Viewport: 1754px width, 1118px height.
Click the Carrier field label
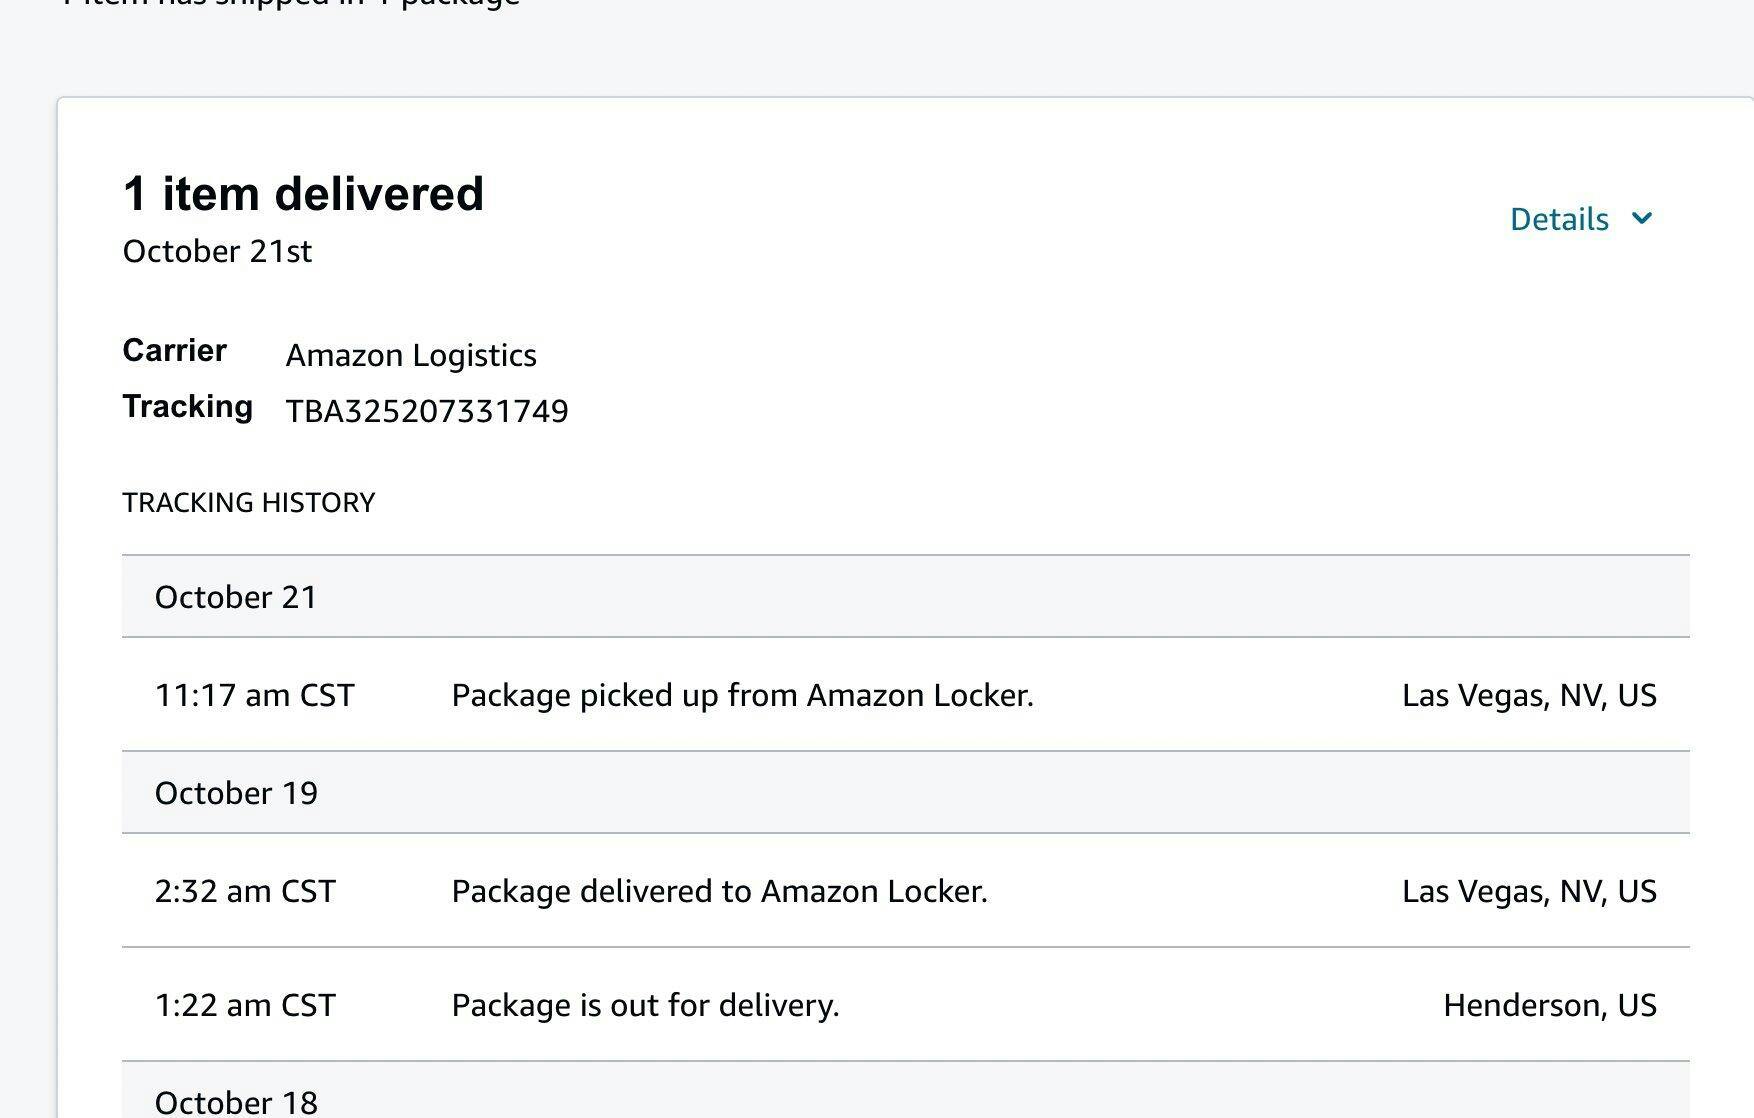174,351
